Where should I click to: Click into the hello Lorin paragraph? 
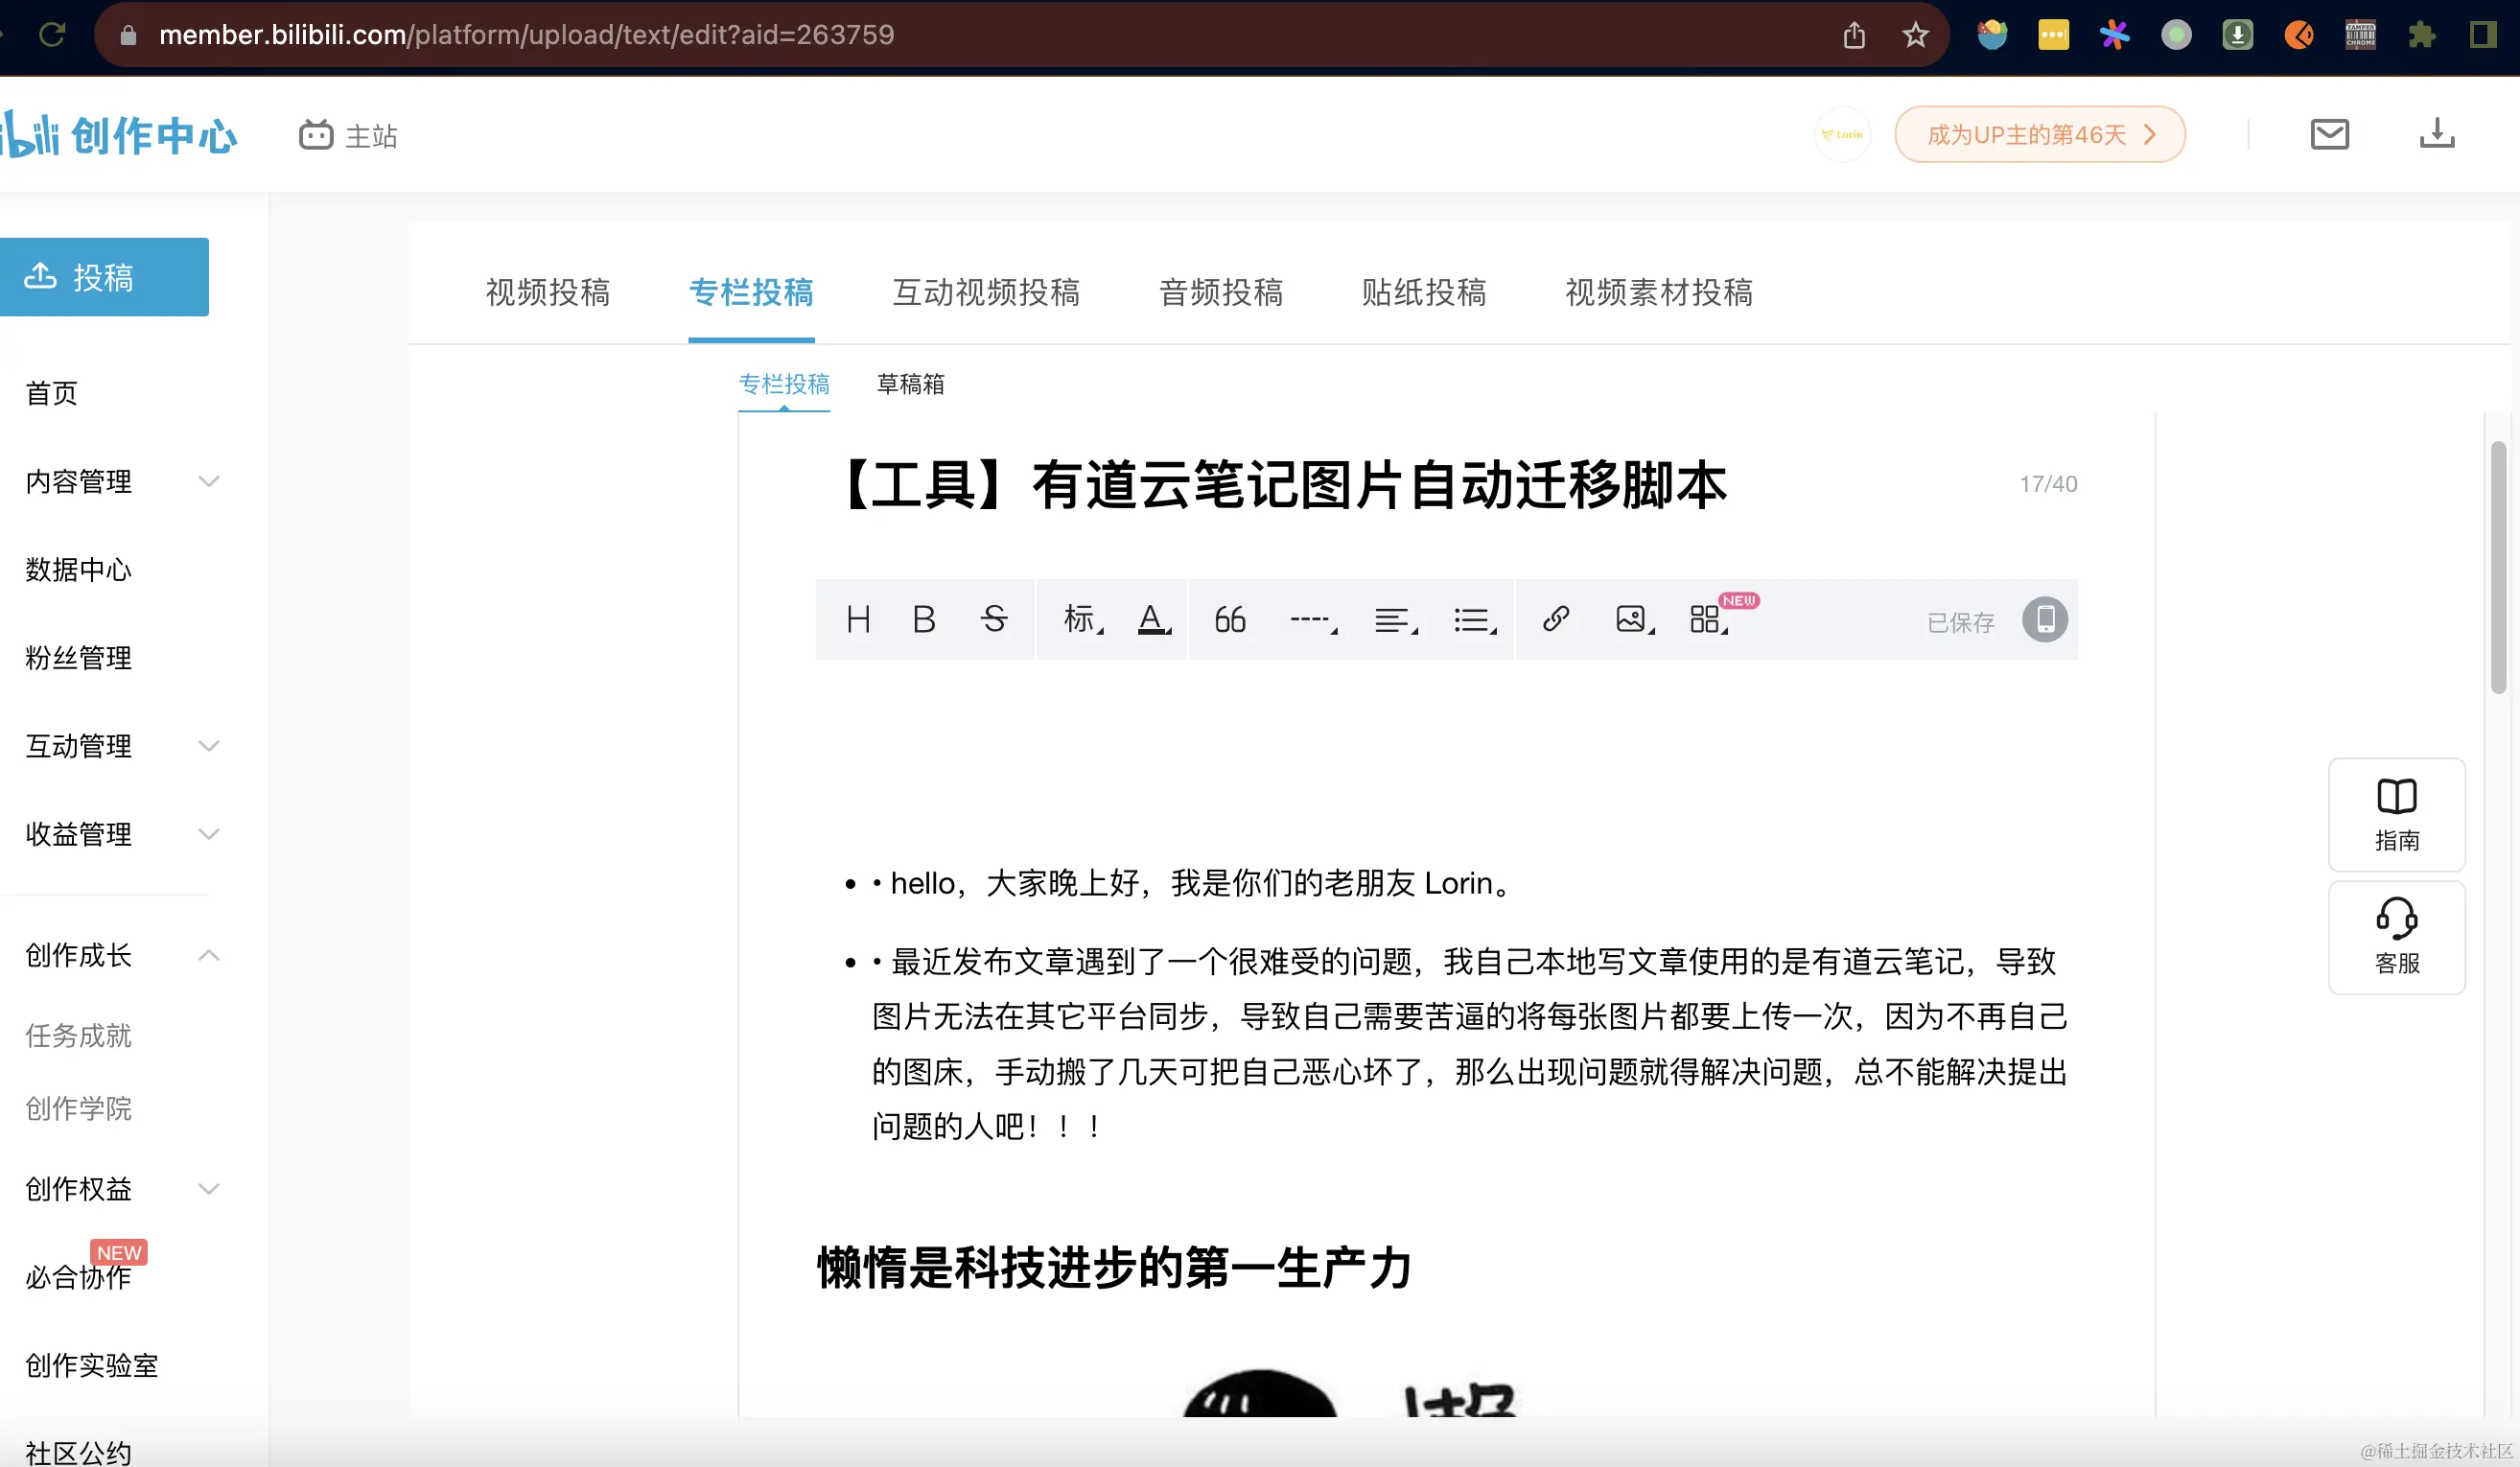coord(1200,883)
